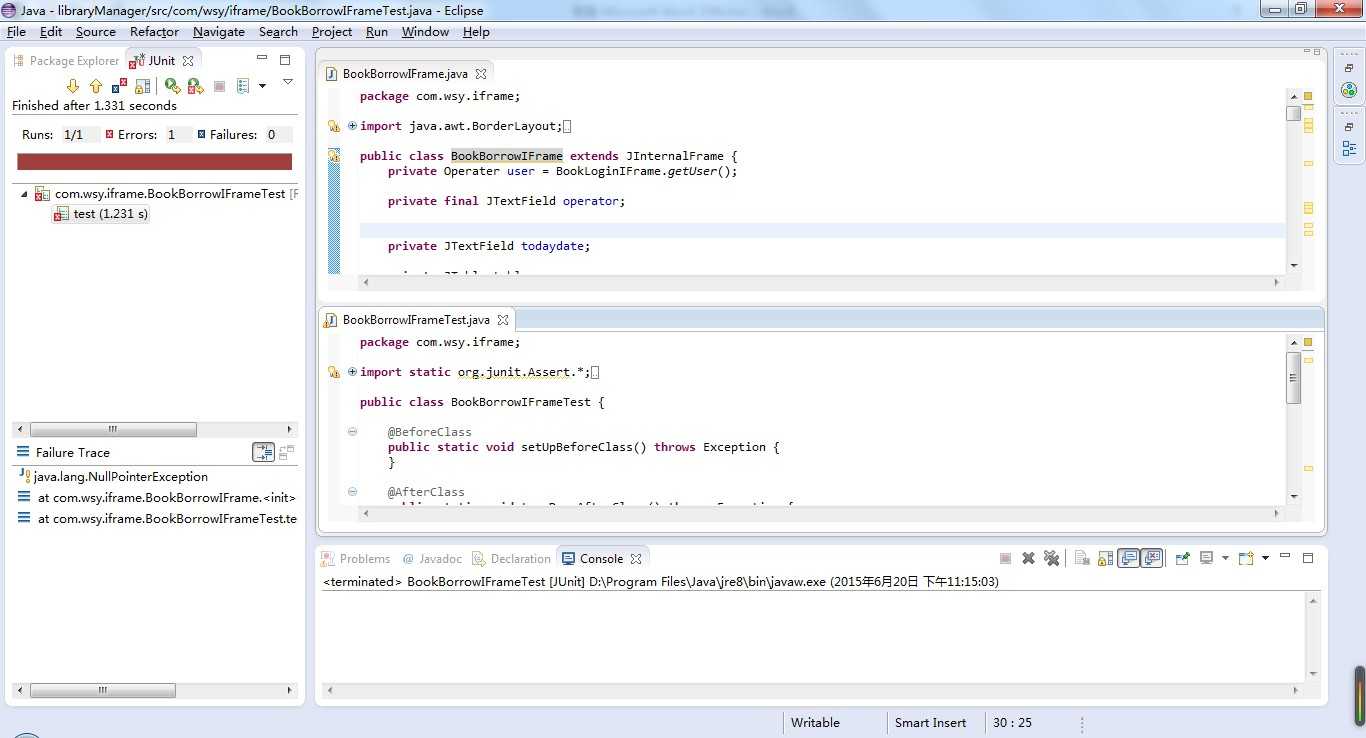
Task: Rerun failed tests first icon
Action: tap(196, 86)
